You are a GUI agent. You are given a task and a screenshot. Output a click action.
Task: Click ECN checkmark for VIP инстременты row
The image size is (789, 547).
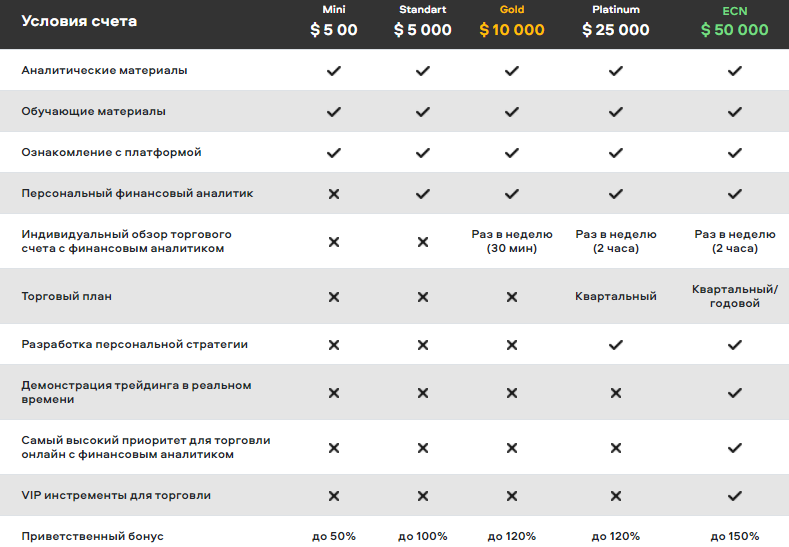pos(735,496)
